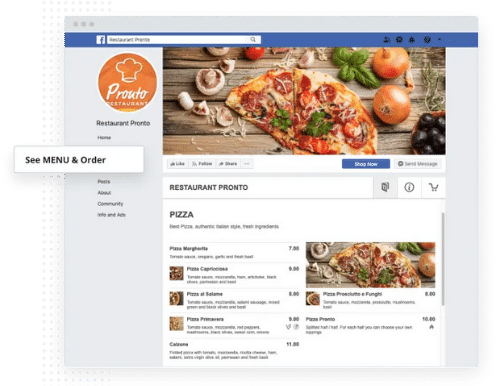This screenshot has height=386, width=500.
Task: Click the search magnifier icon
Action: coord(253,40)
